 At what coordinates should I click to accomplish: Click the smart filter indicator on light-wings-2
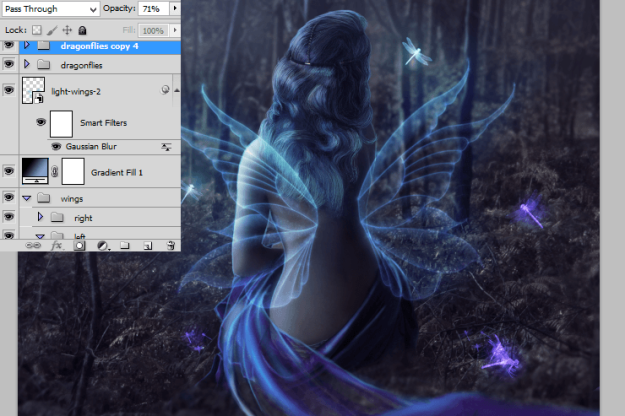[x=165, y=90]
